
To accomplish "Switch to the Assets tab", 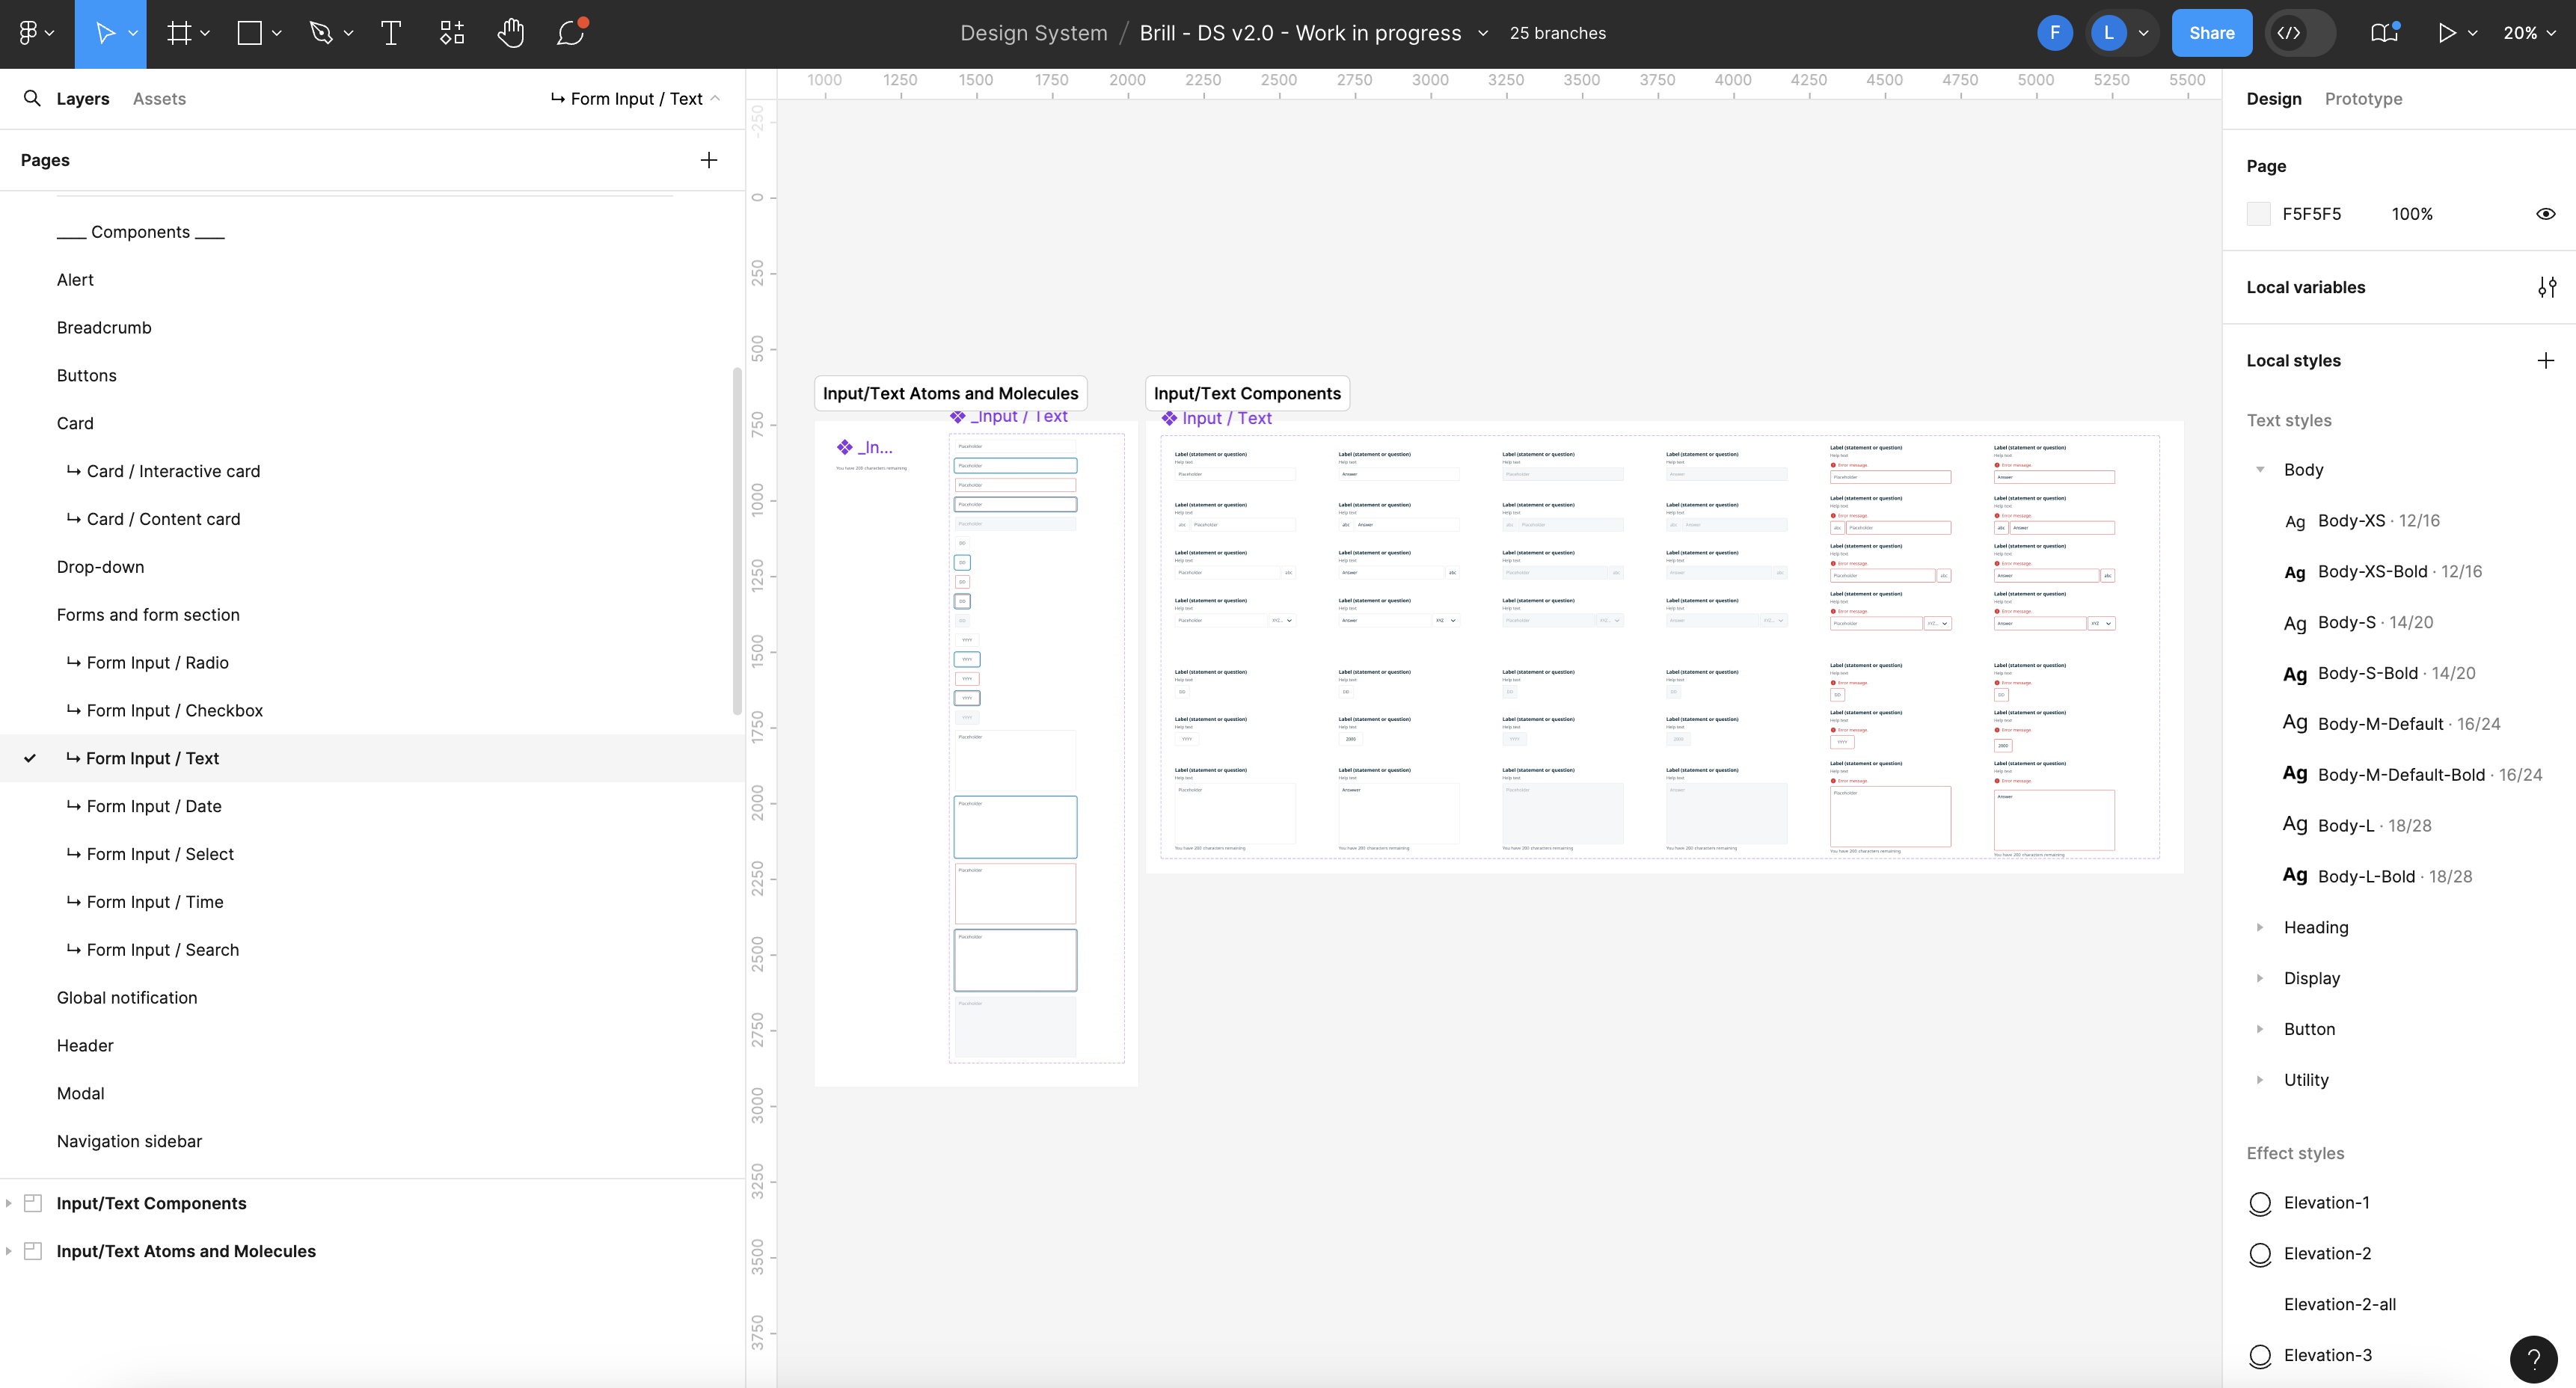I will pos(159,98).
